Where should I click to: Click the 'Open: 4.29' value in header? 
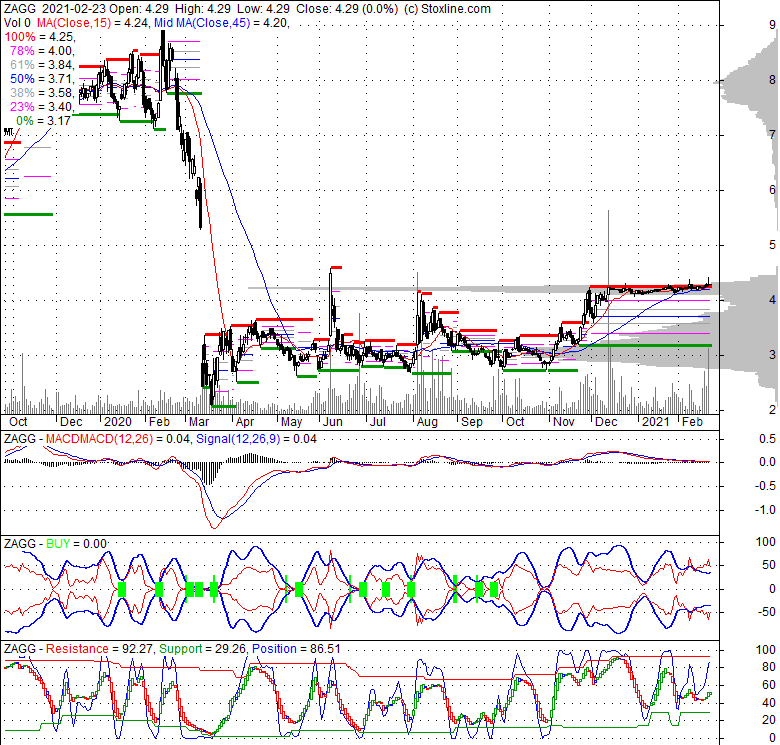click(x=139, y=9)
